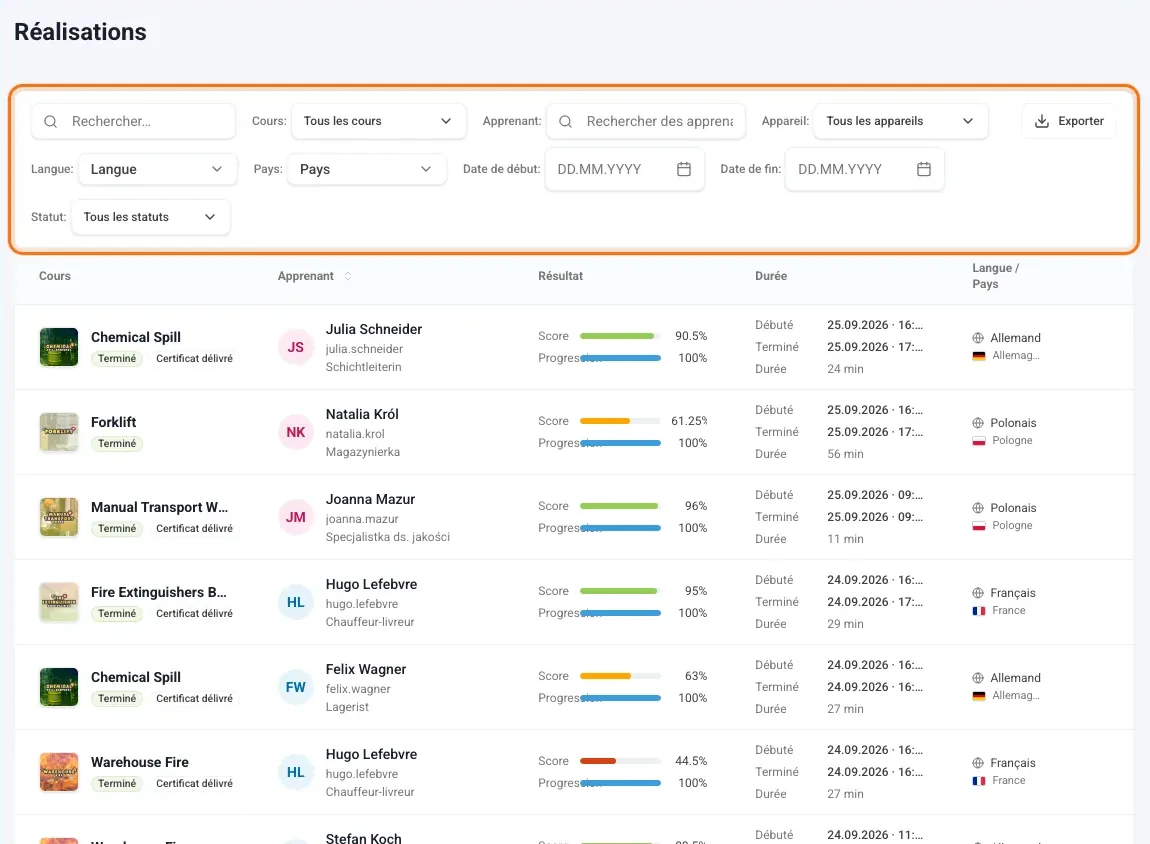The image size is (1150, 844).
Task: Click the globe icon beside Allemand in Julia Schneider's row
Action: coord(978,338)
